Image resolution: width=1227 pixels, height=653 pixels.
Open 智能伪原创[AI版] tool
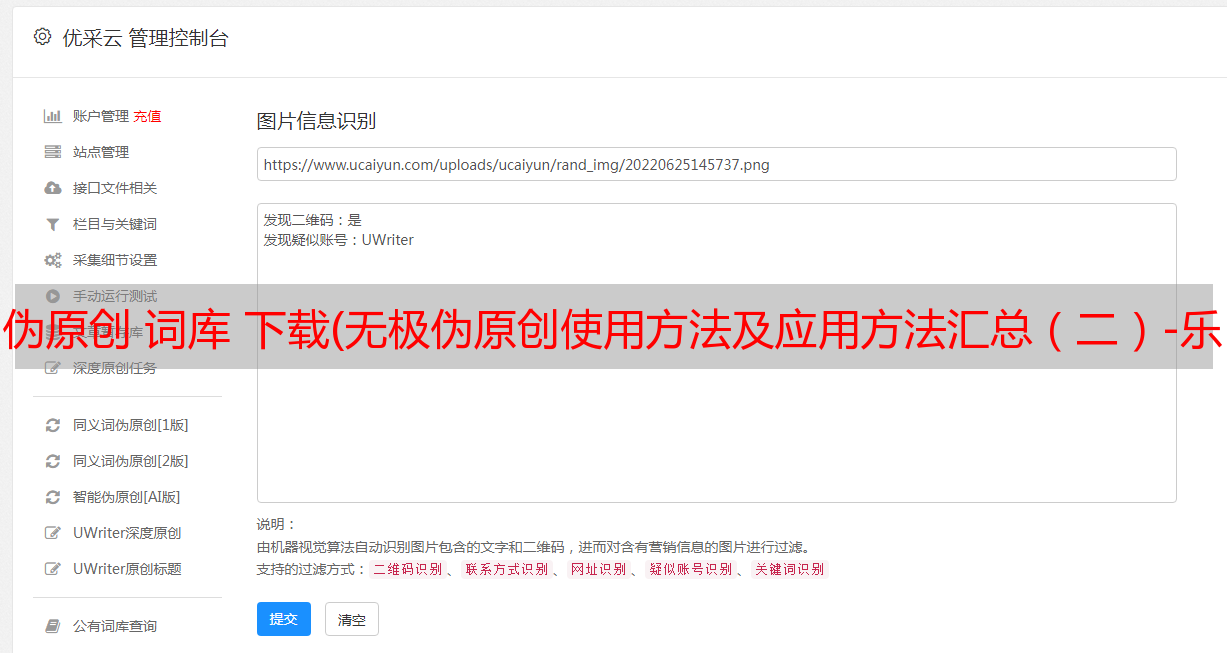point(127,497)
